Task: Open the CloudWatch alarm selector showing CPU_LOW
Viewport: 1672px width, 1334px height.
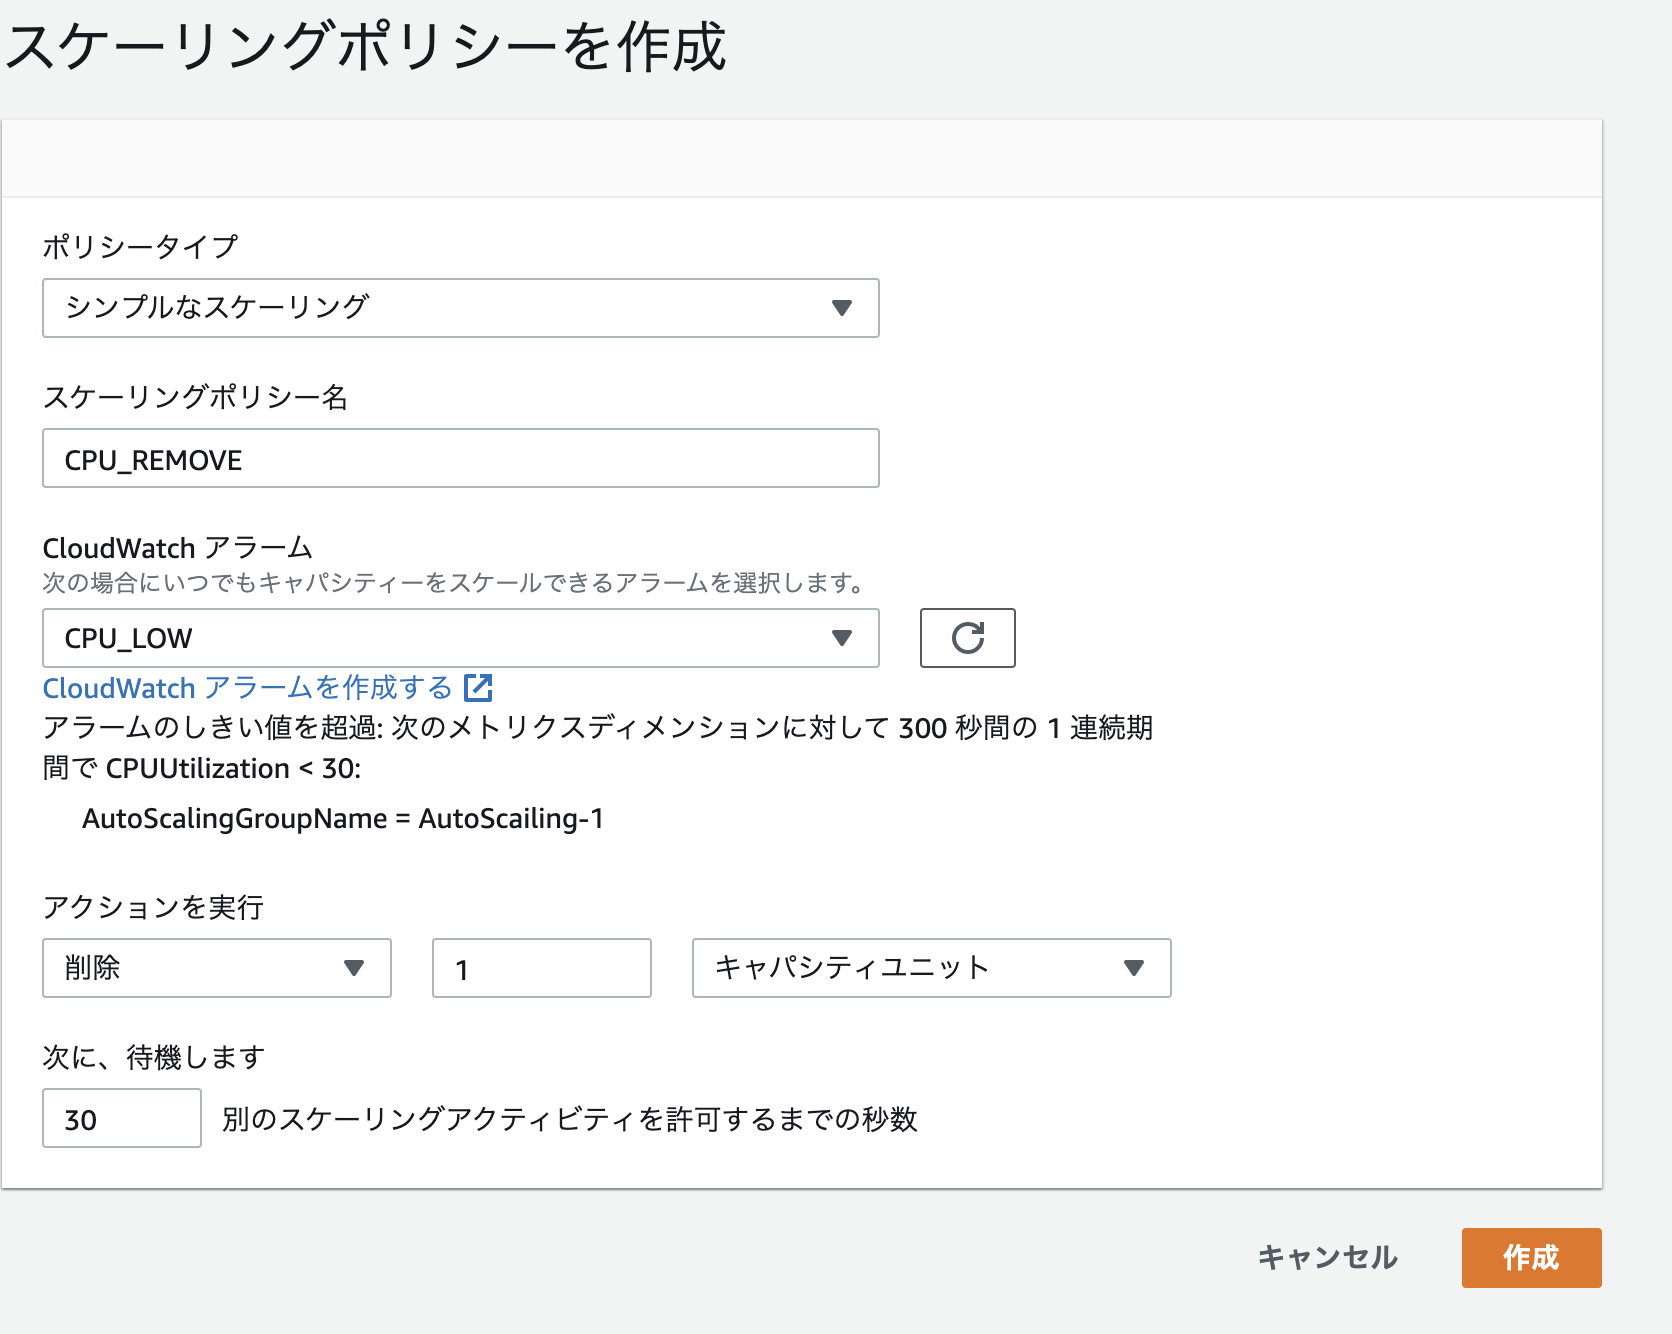Action: tap(460, 638)
